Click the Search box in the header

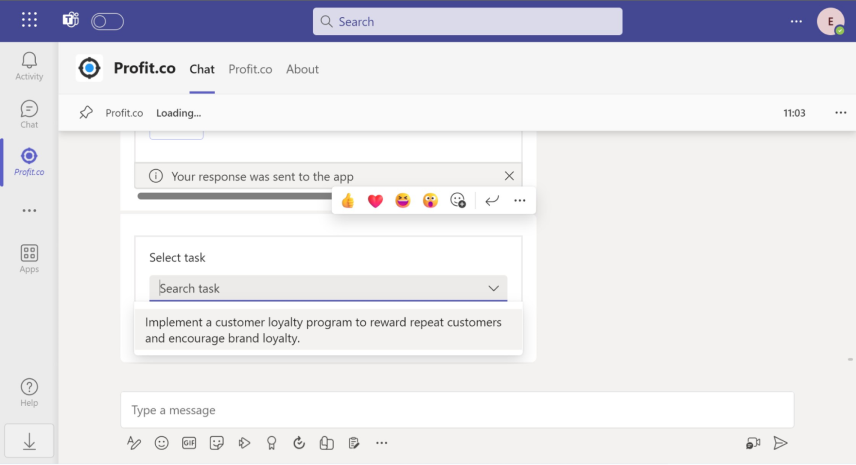[x=467, y=21]
